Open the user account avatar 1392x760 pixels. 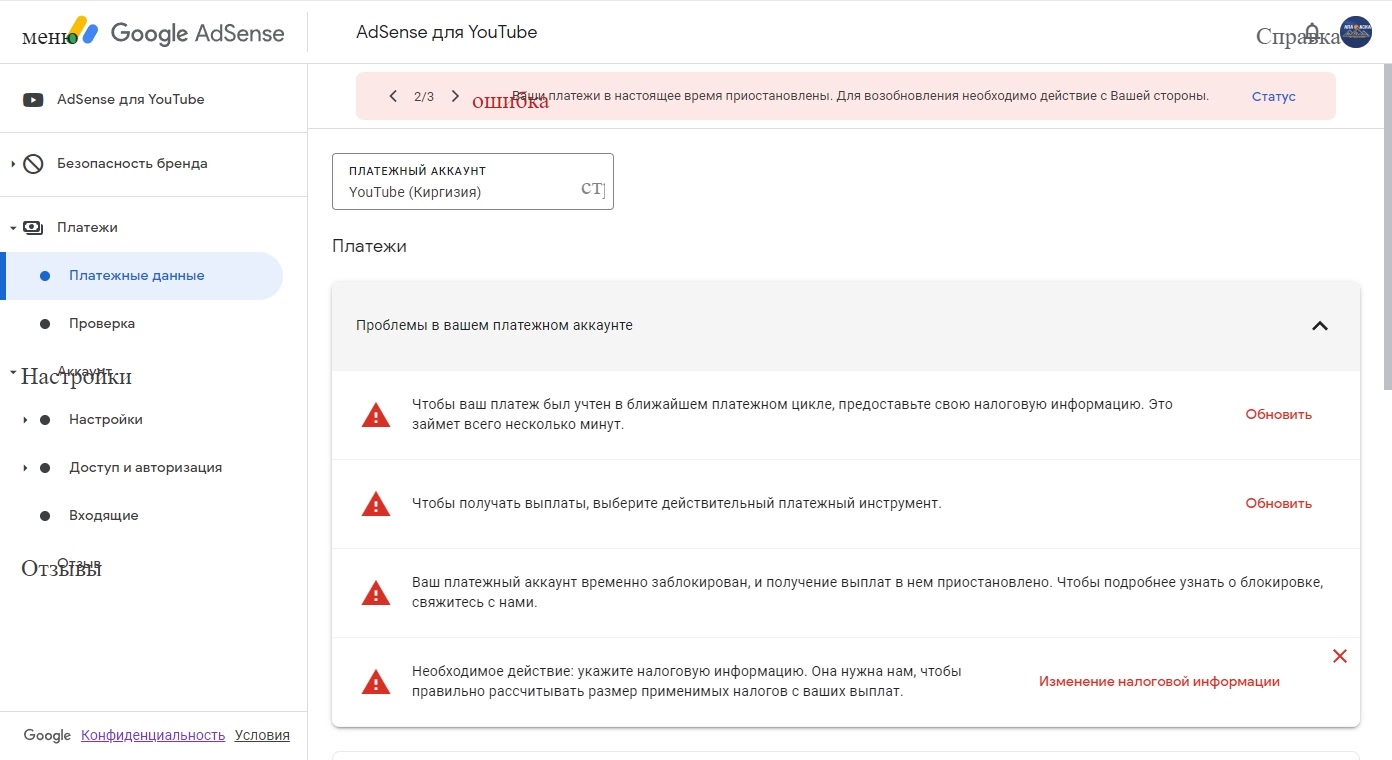tap(1356, 32)
